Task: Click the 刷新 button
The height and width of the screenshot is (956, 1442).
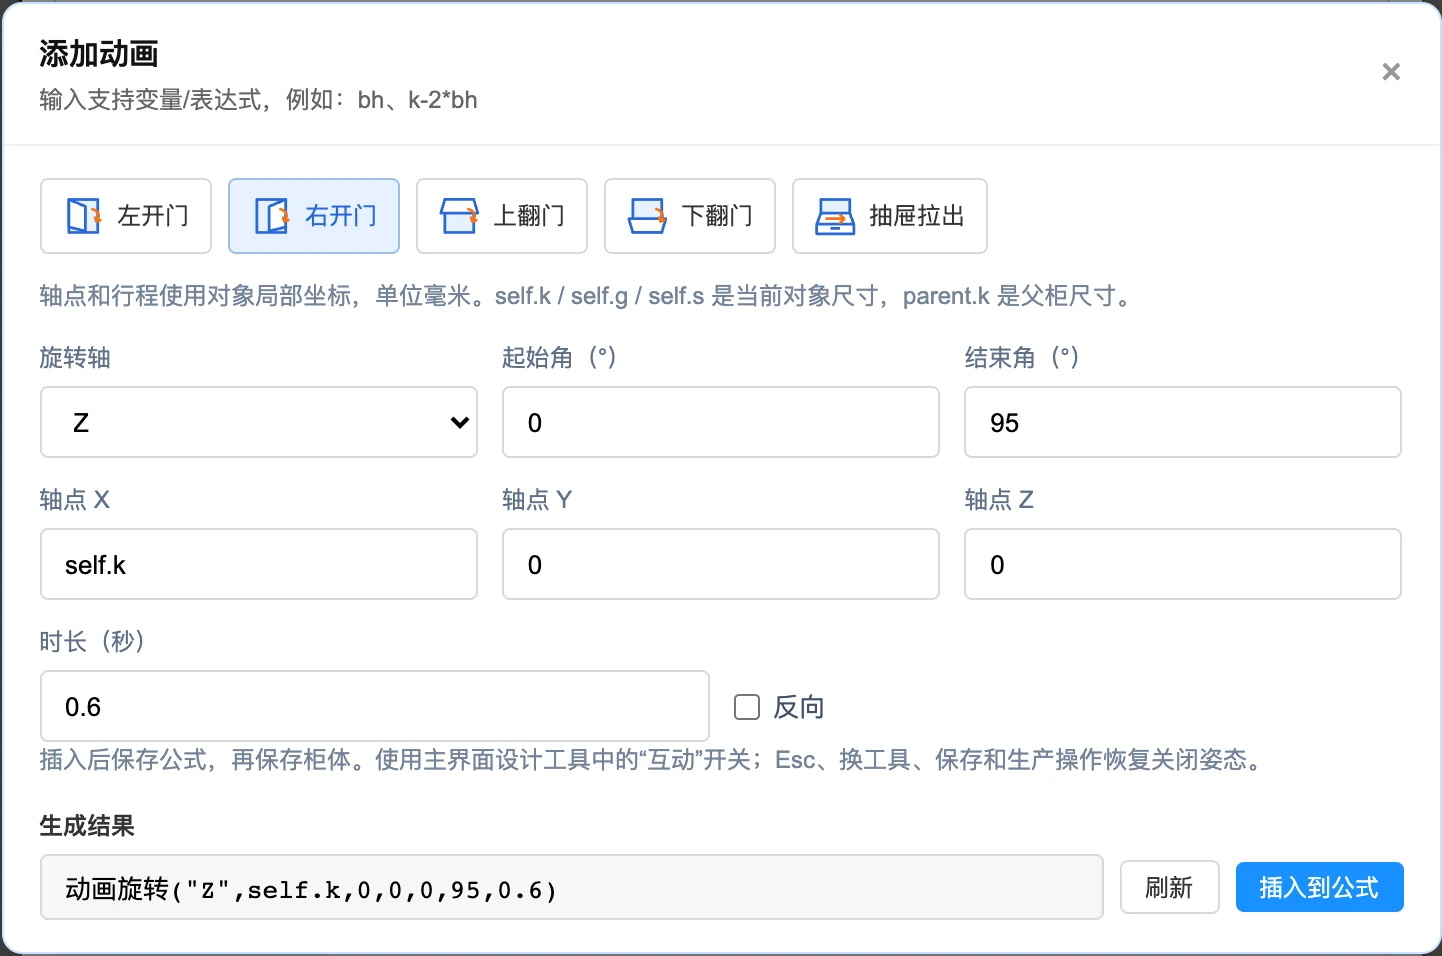Action: [x=1169, y=887]
